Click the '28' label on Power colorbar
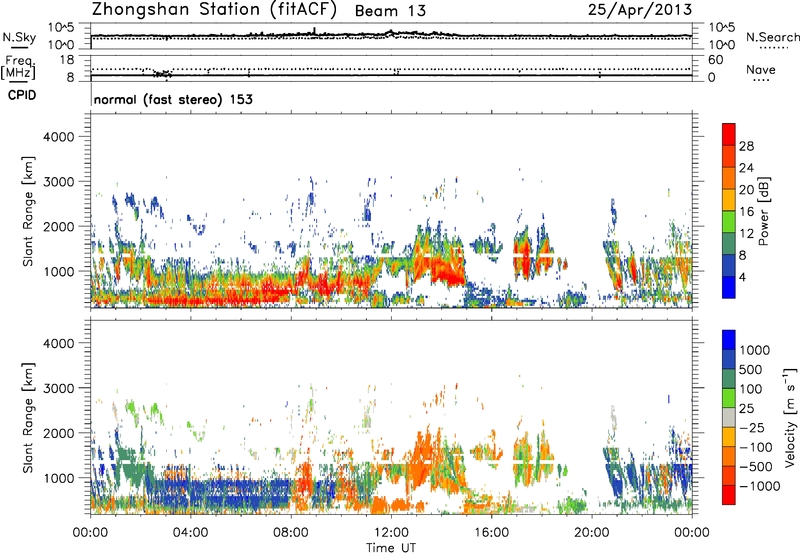Screen dimensions: 800x554 pyautogui.click(x=746, y=146)
